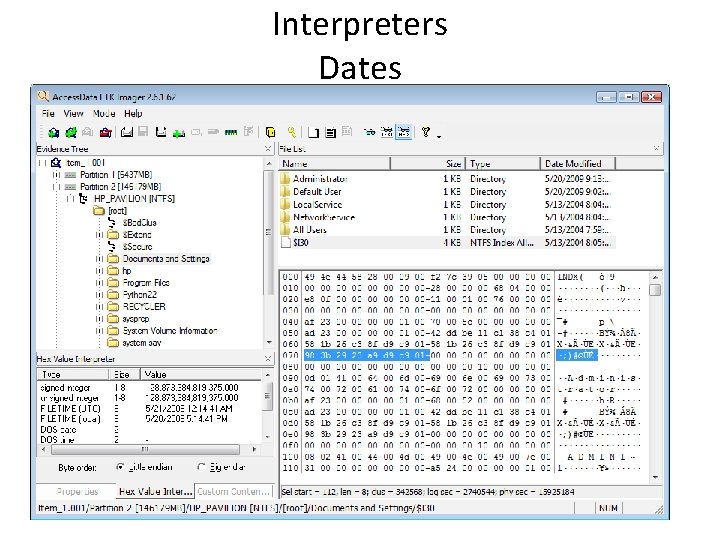Select the Default User directory row
Viewport: 720px width, 540px height.
point(448,191)
